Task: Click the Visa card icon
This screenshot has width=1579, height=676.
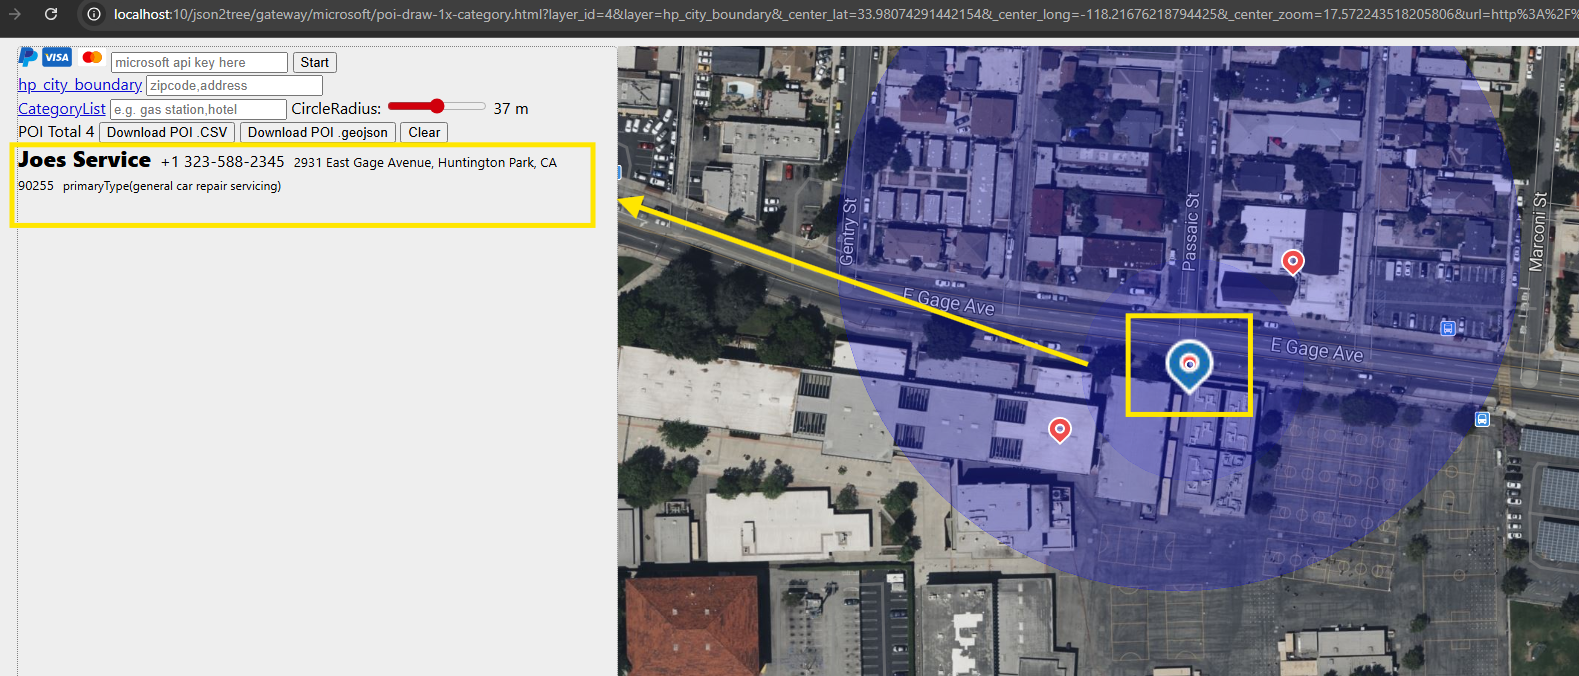Action: (x=57, y=57)
